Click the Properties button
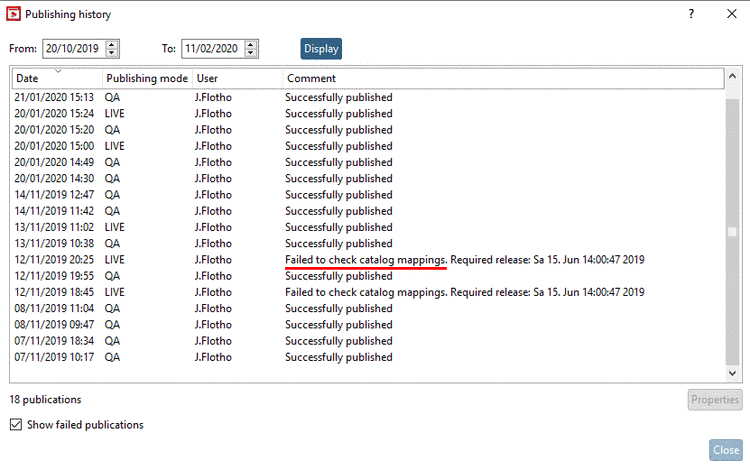This screenshot has width=750, height=470. click(715, 400)
